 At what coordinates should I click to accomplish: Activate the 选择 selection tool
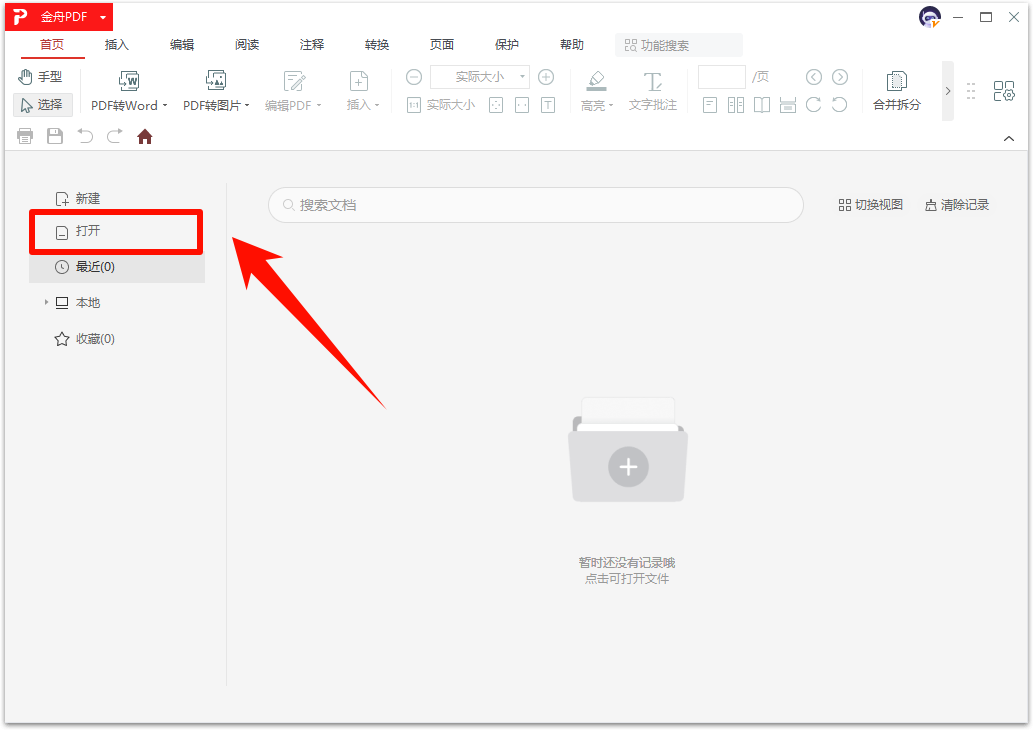pos(42,105)
